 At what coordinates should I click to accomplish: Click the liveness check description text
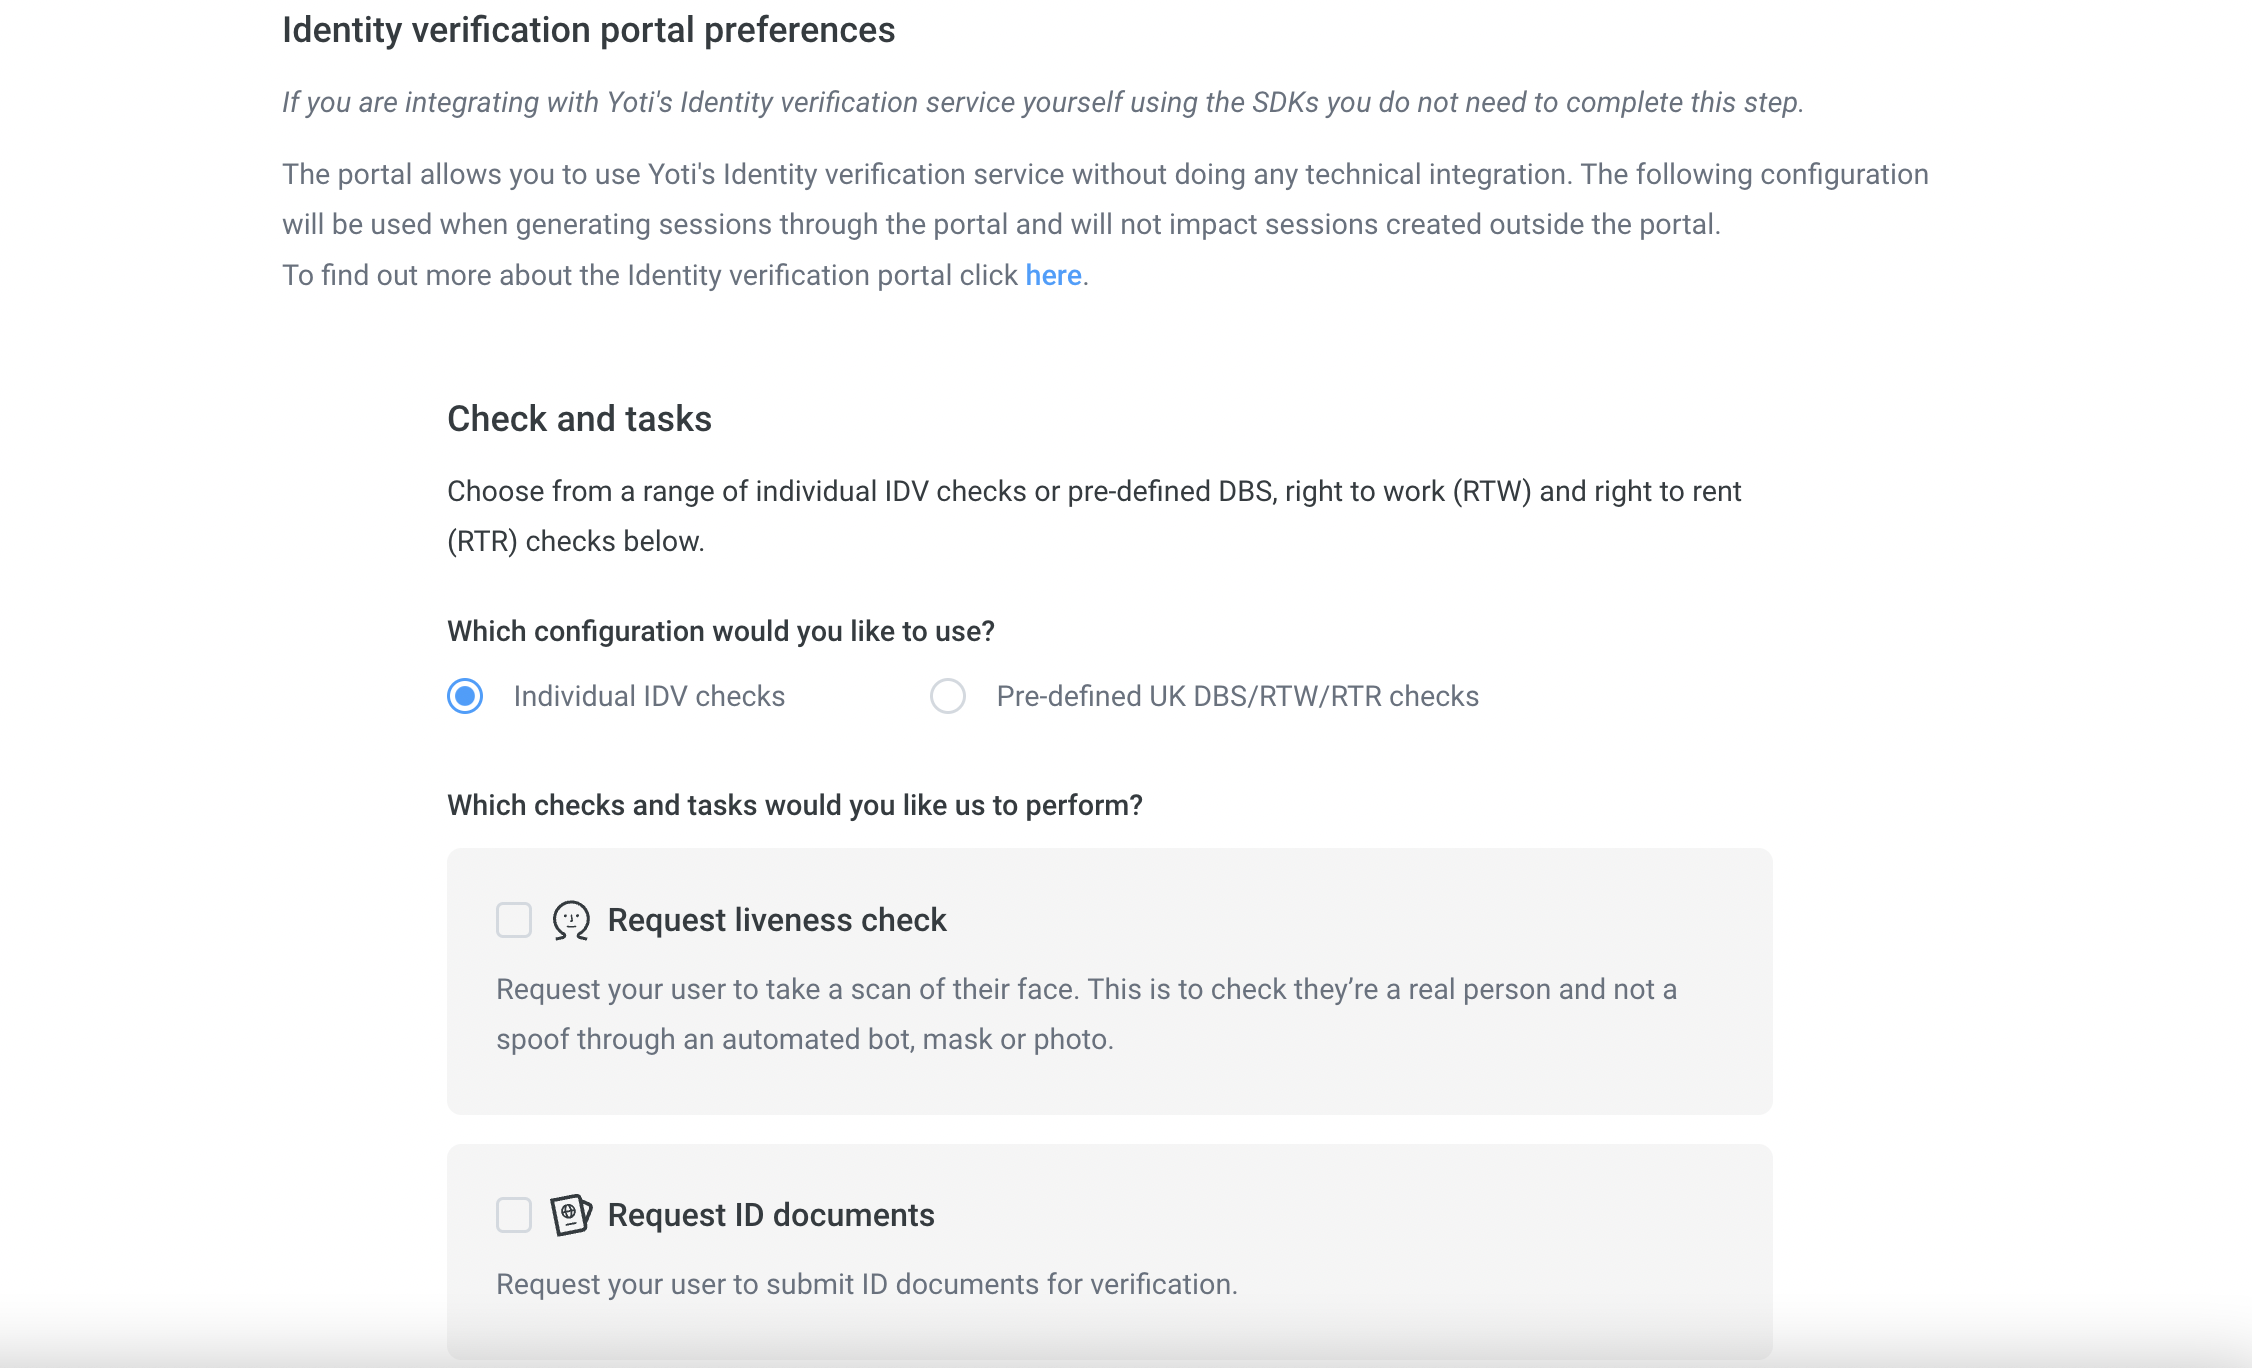[1086, 1014]
